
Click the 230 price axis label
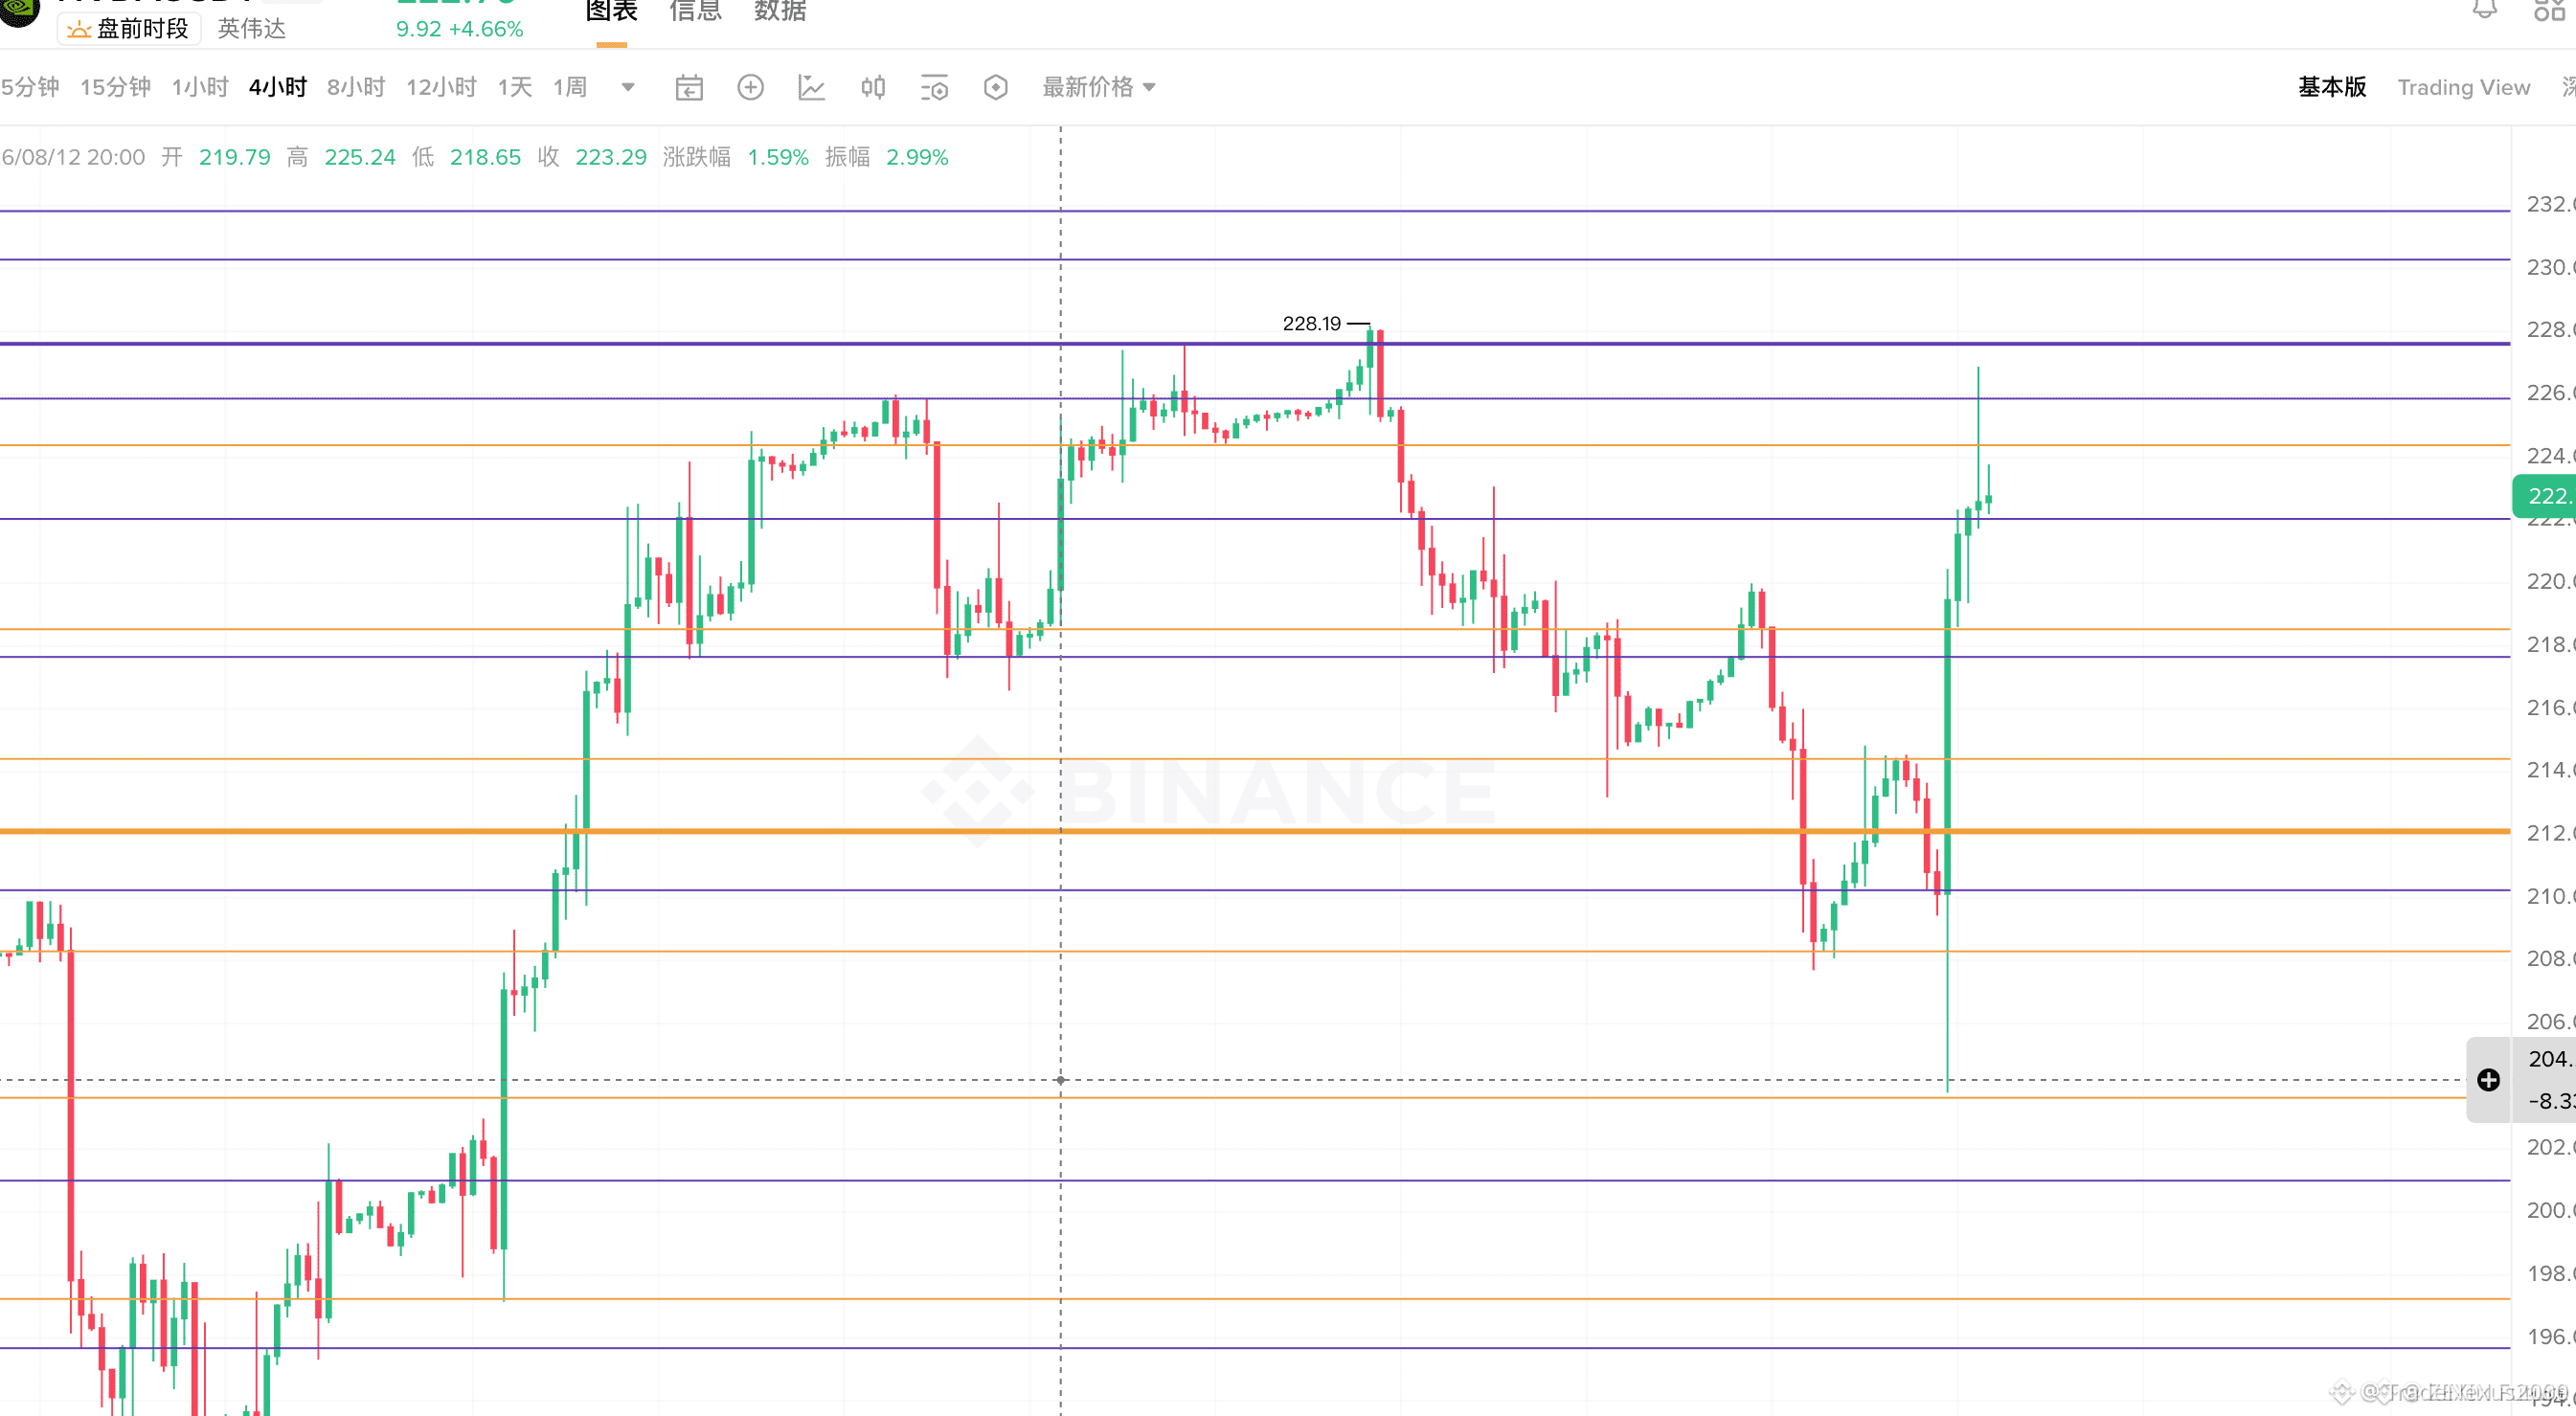pyautogui.click(x=2551, y=267)
